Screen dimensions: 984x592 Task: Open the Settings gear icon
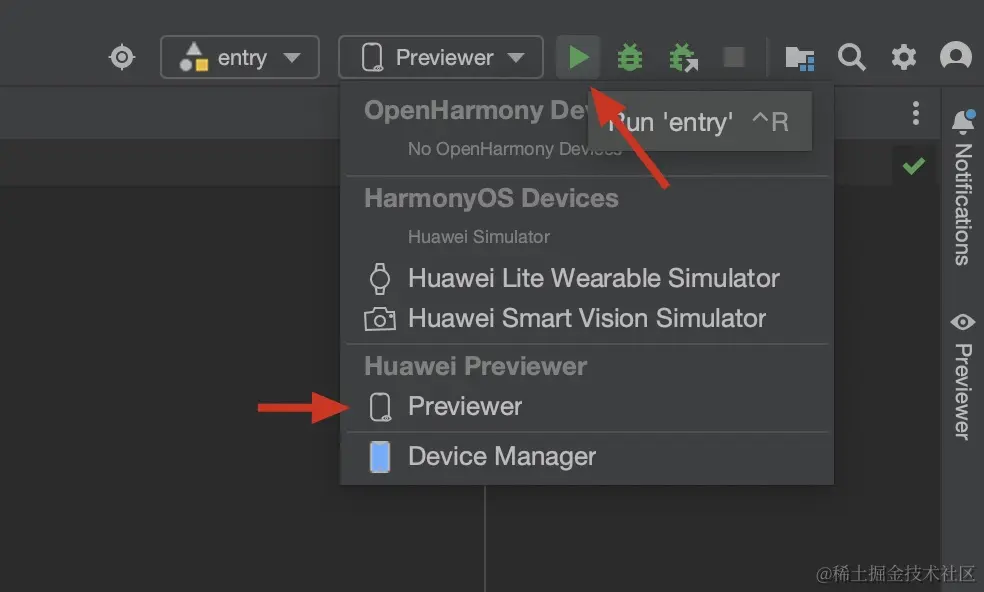904,57
